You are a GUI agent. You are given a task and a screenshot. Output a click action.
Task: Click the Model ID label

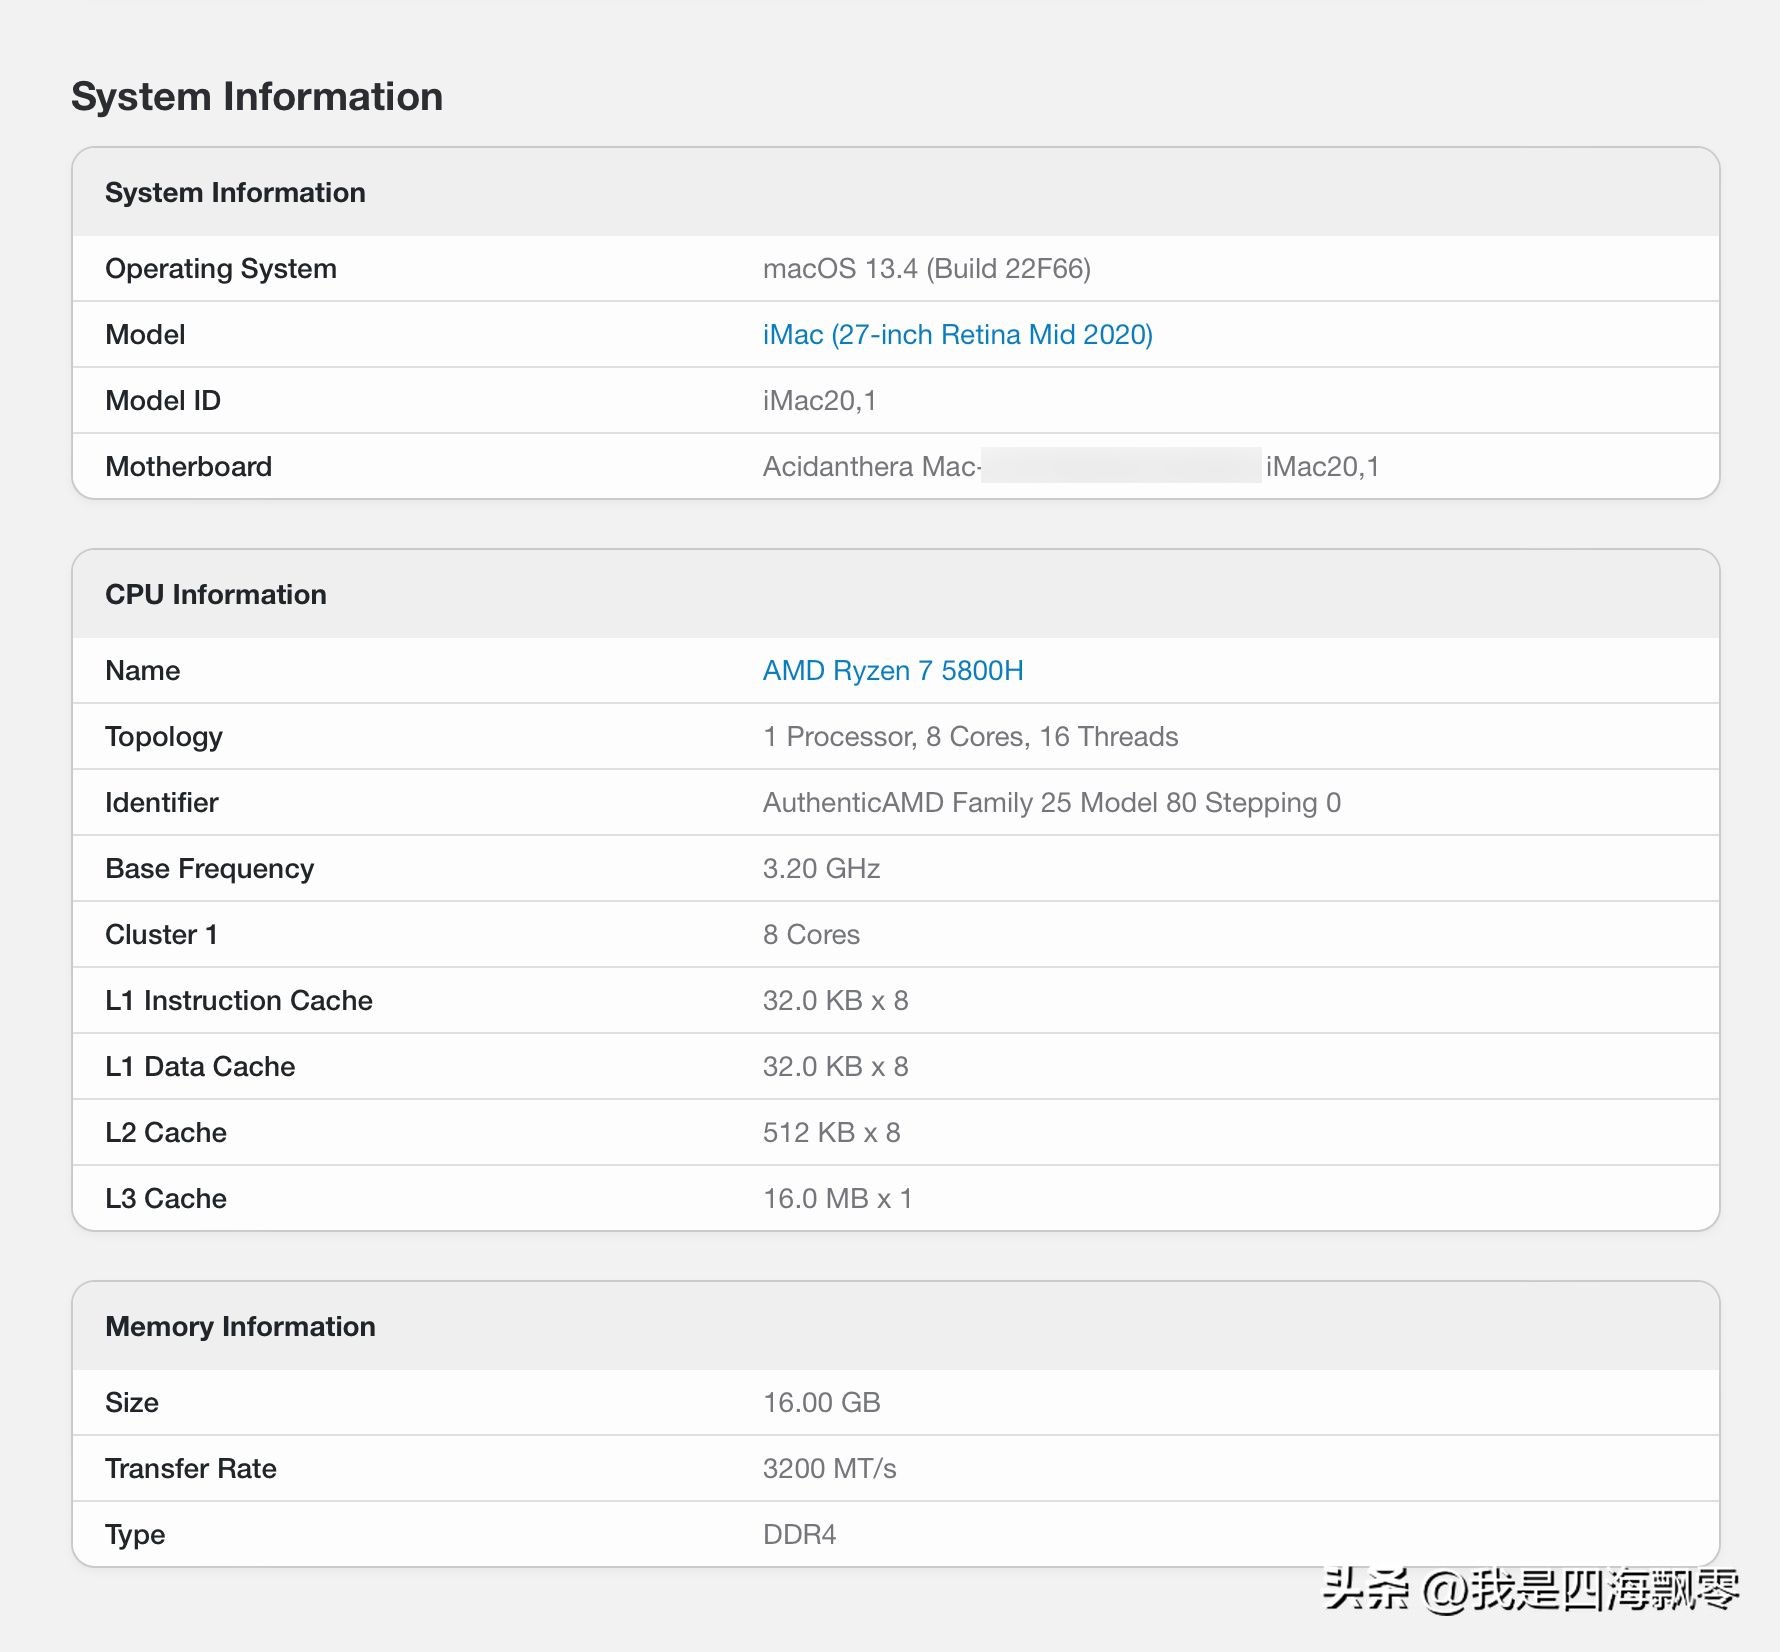(163, 400)
